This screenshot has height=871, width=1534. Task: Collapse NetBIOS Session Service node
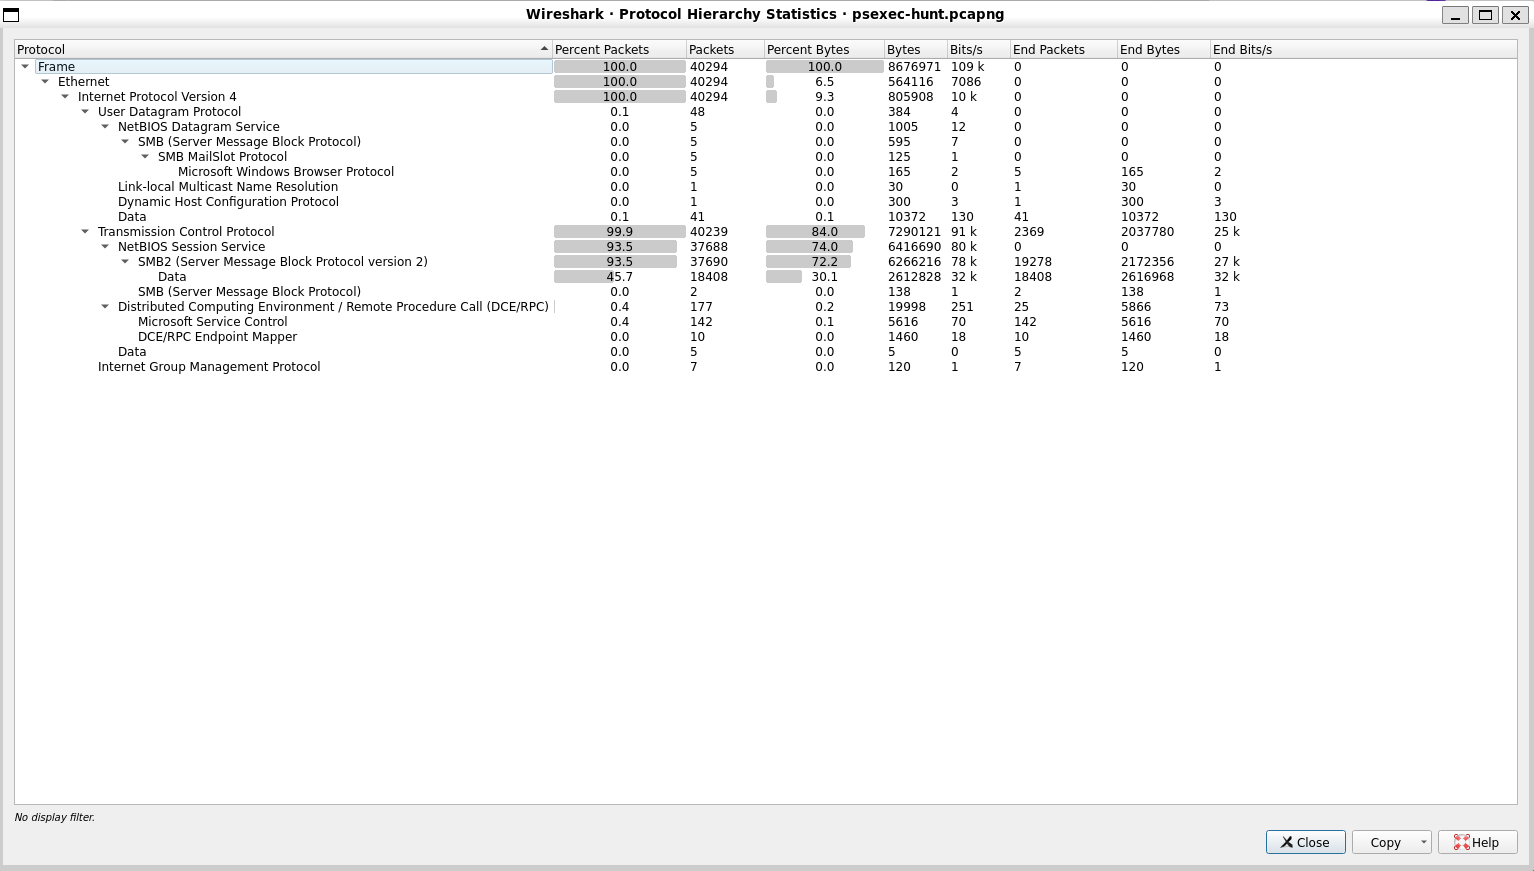click(105, 247)
